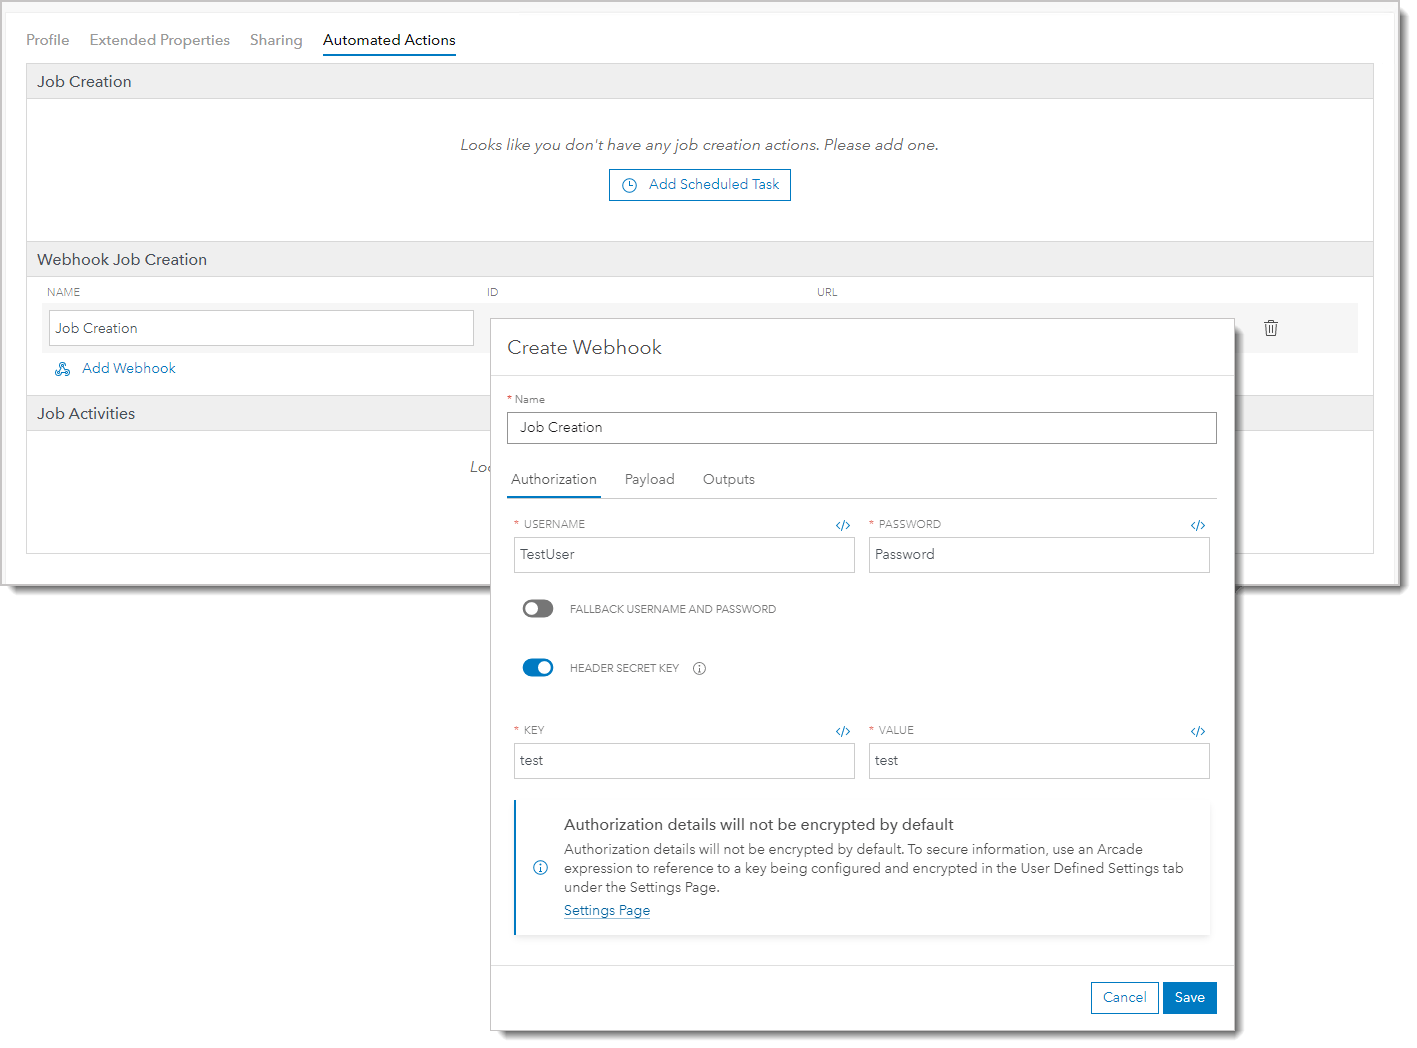Image resolution: width=1417 pixels, height=1048 pixels.
Task: Click the Password input field
Action: [1038, 555]
